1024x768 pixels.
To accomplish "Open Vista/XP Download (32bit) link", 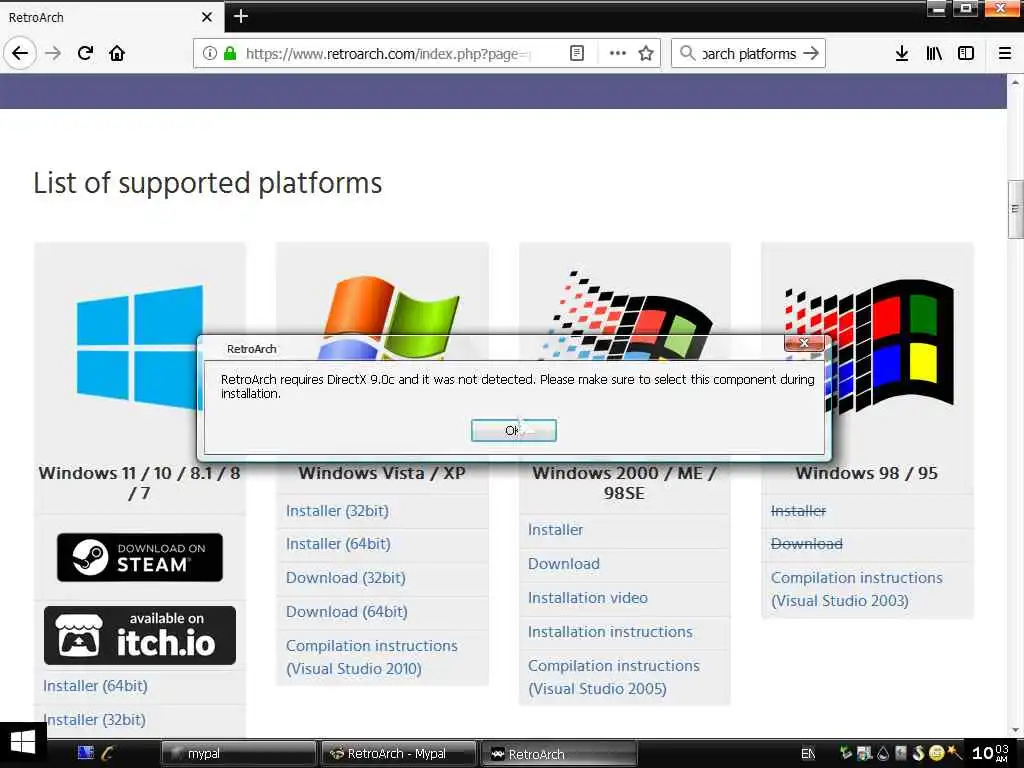I will click(345, 578).
